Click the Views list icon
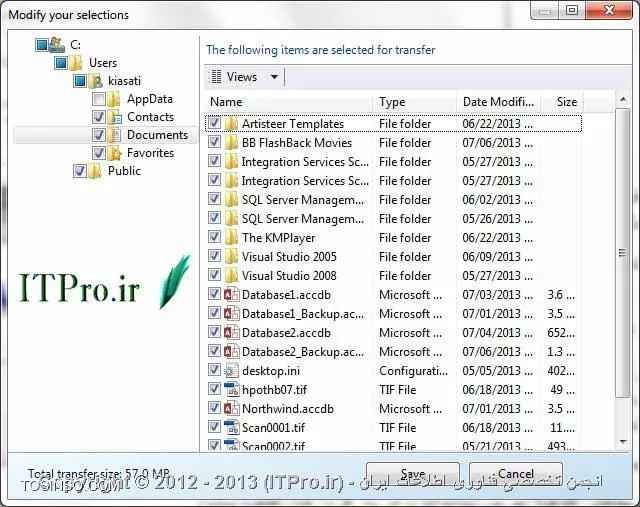 [216, 76]
